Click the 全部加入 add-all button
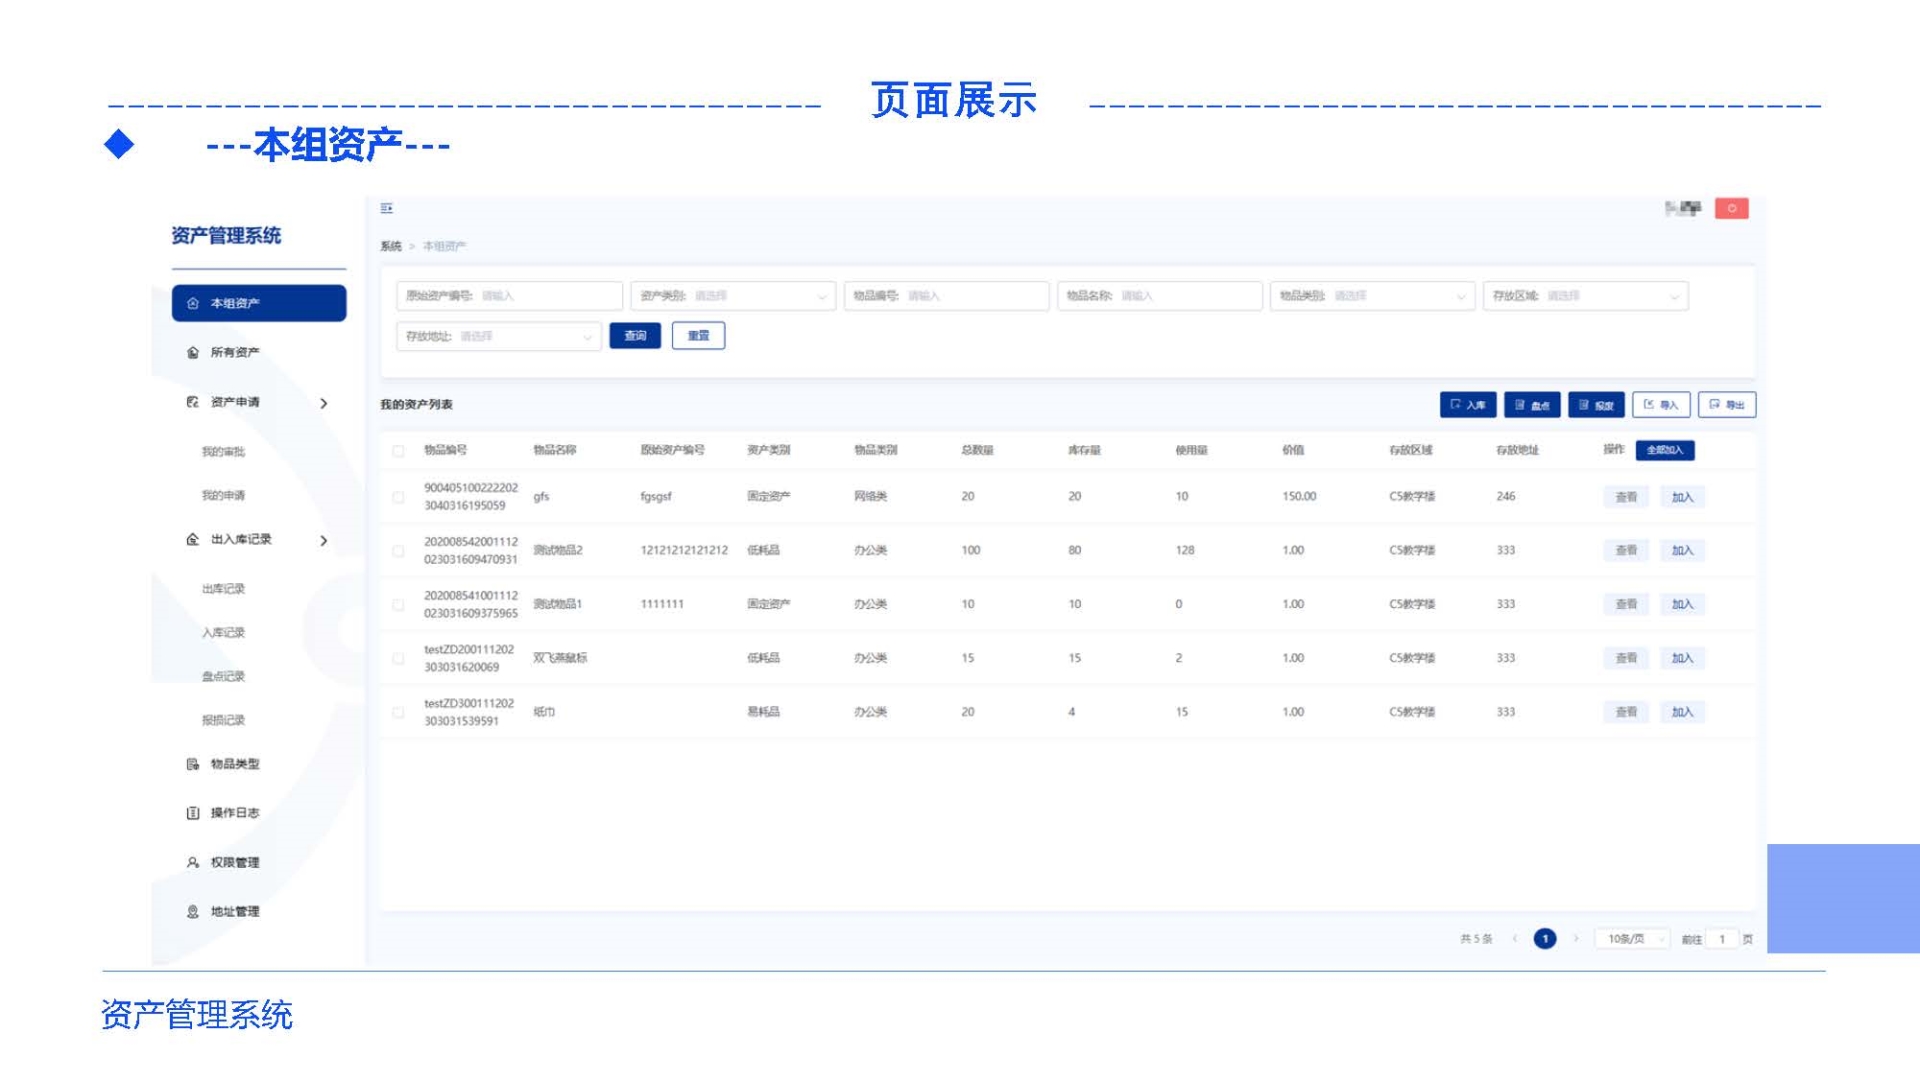The image size is (1920, 1080). [1664, 450]
